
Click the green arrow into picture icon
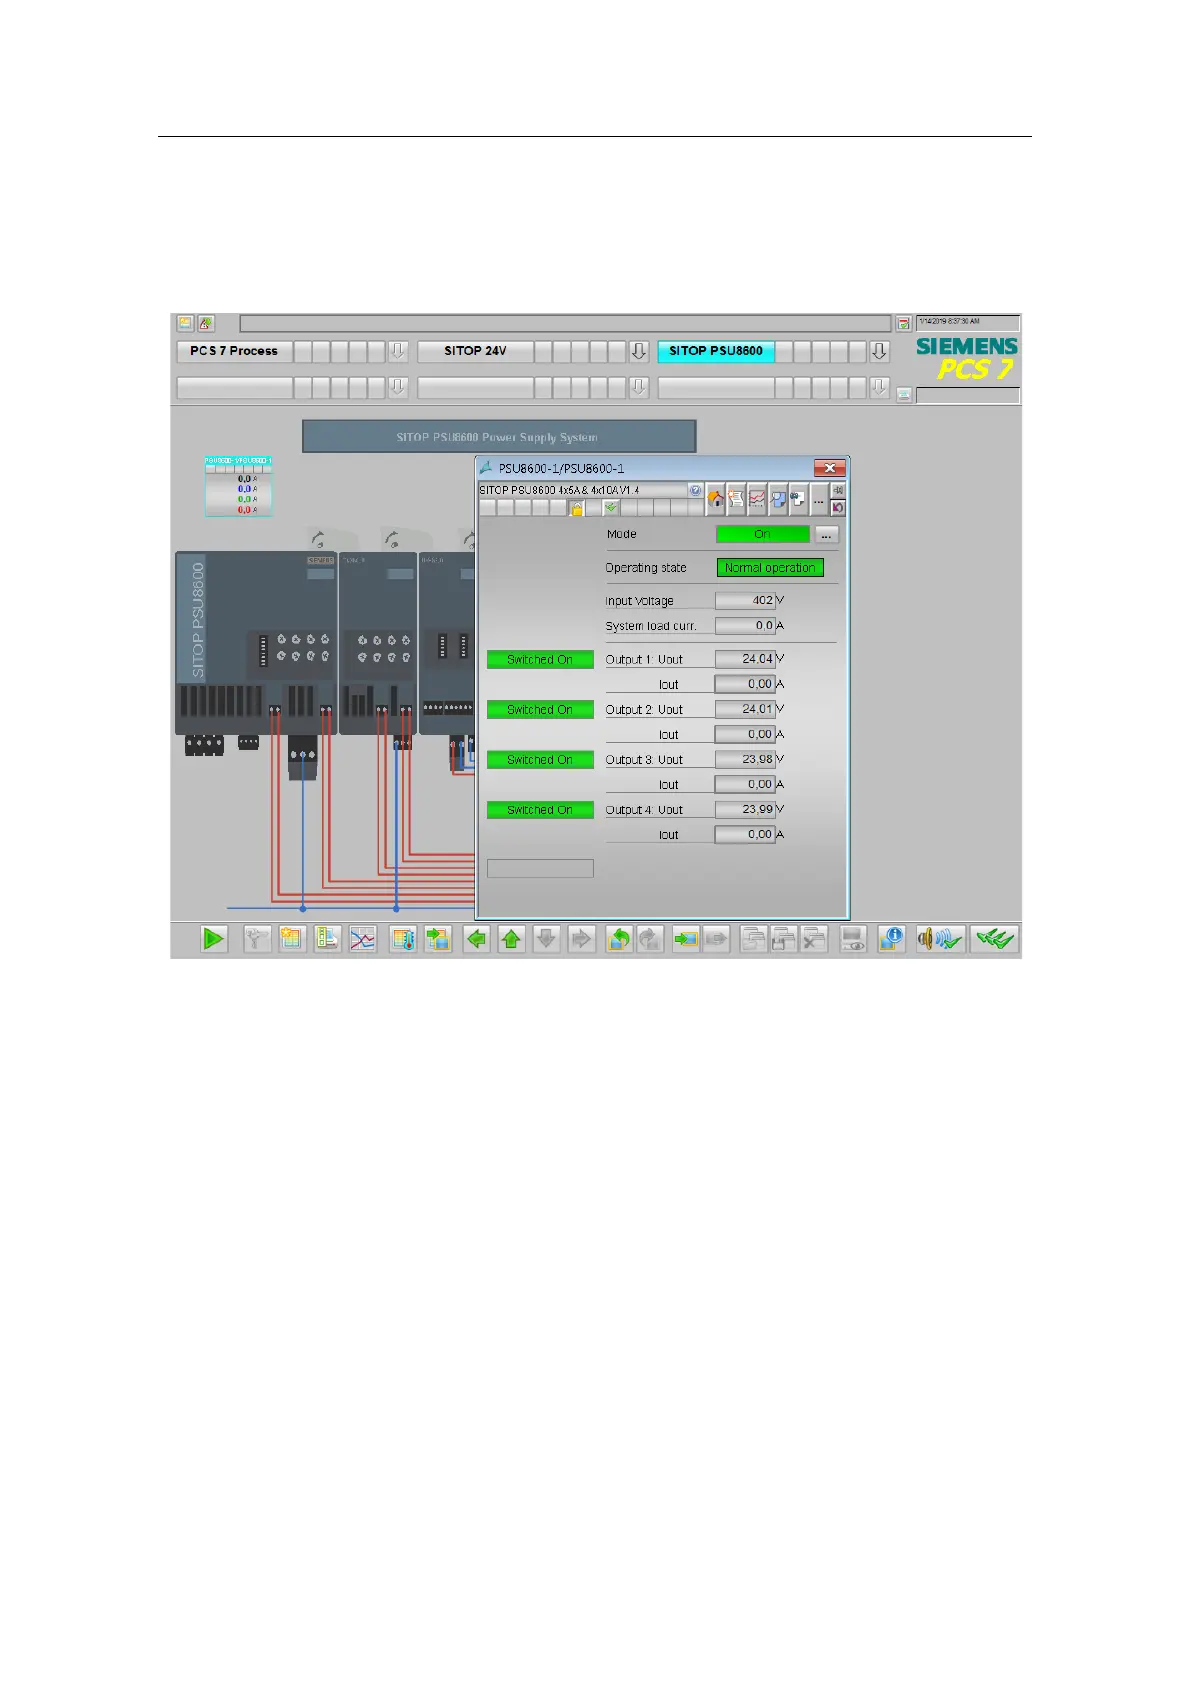(x=685, y=939)
